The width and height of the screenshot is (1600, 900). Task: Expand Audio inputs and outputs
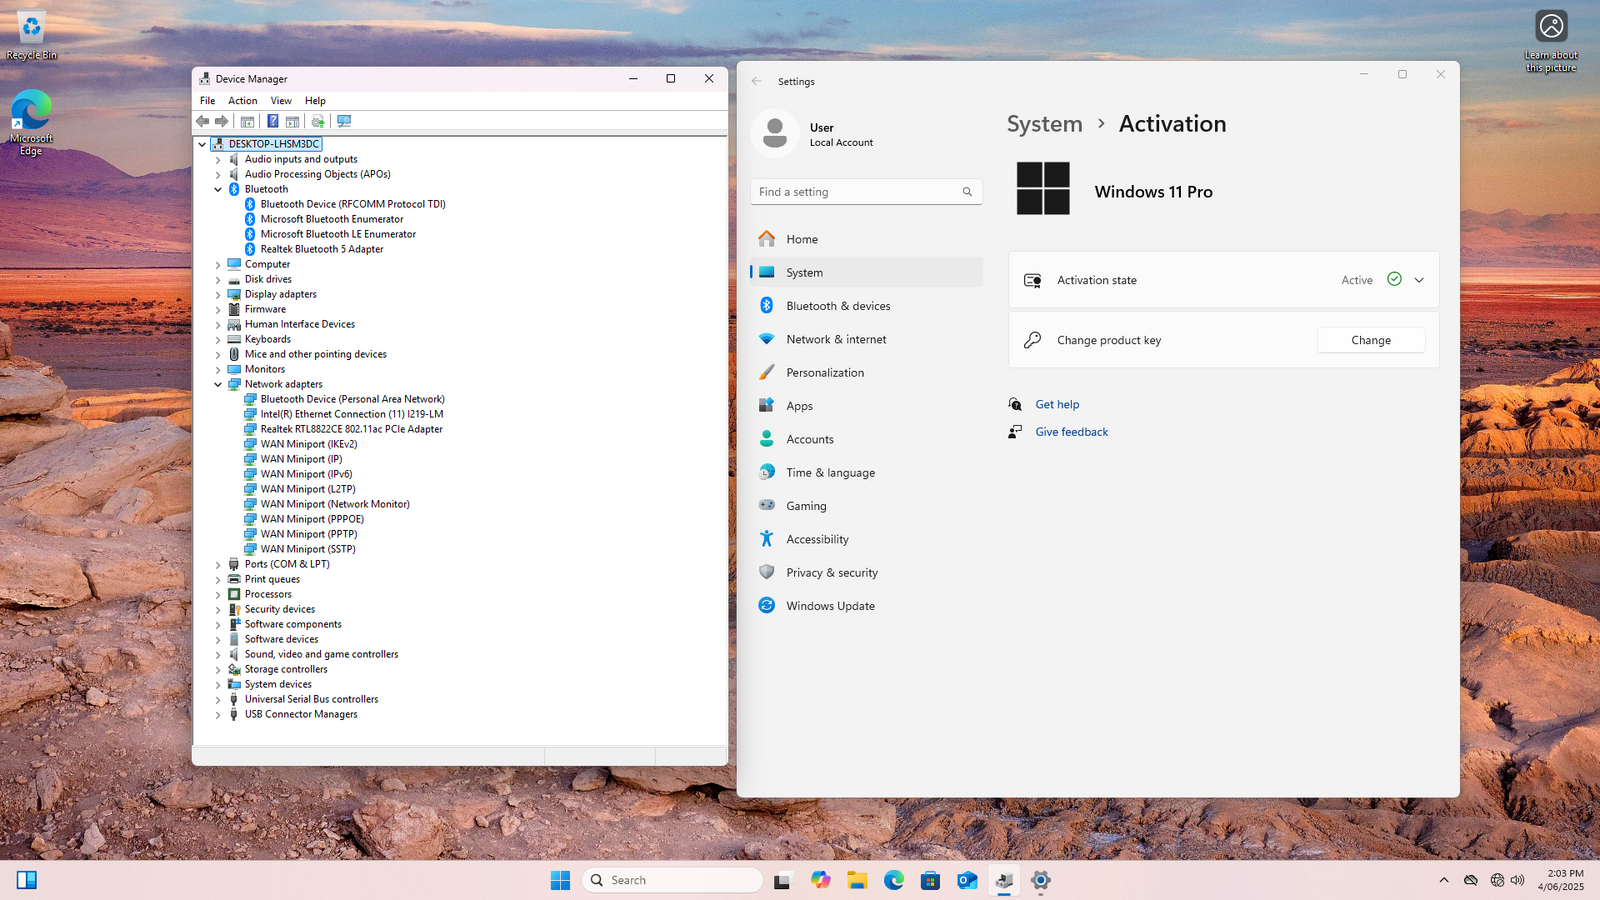point(218,159)
